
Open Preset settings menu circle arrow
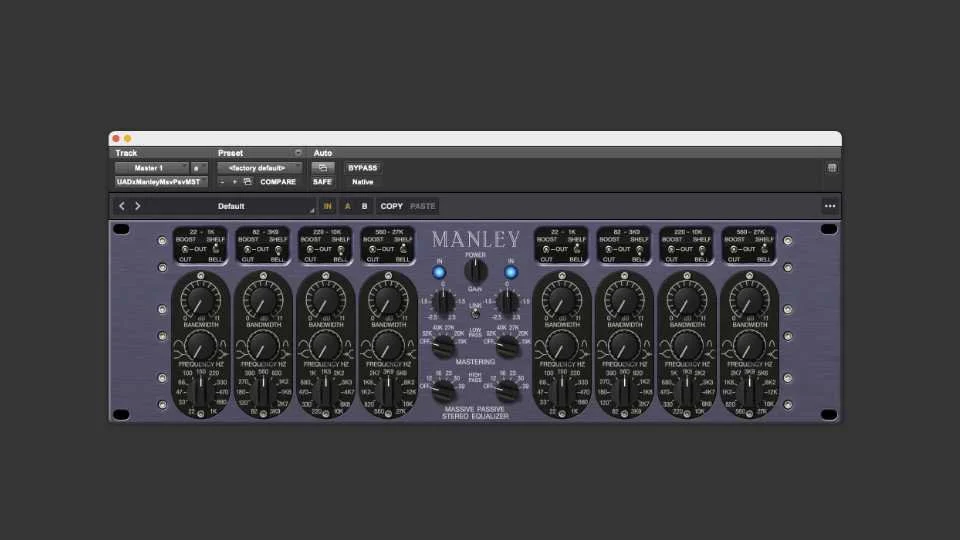point(298,153)
